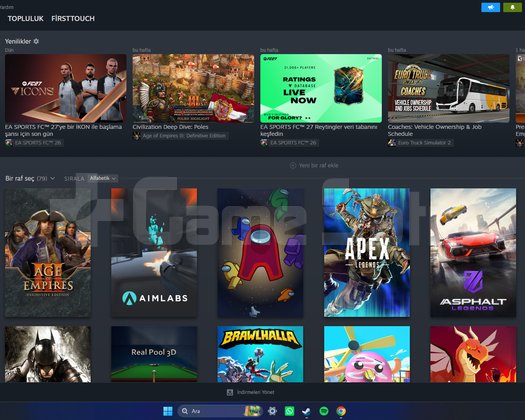Click the plus icon beside Yeni bir raf ekle
525x420 pixels.
pos(293,165)
